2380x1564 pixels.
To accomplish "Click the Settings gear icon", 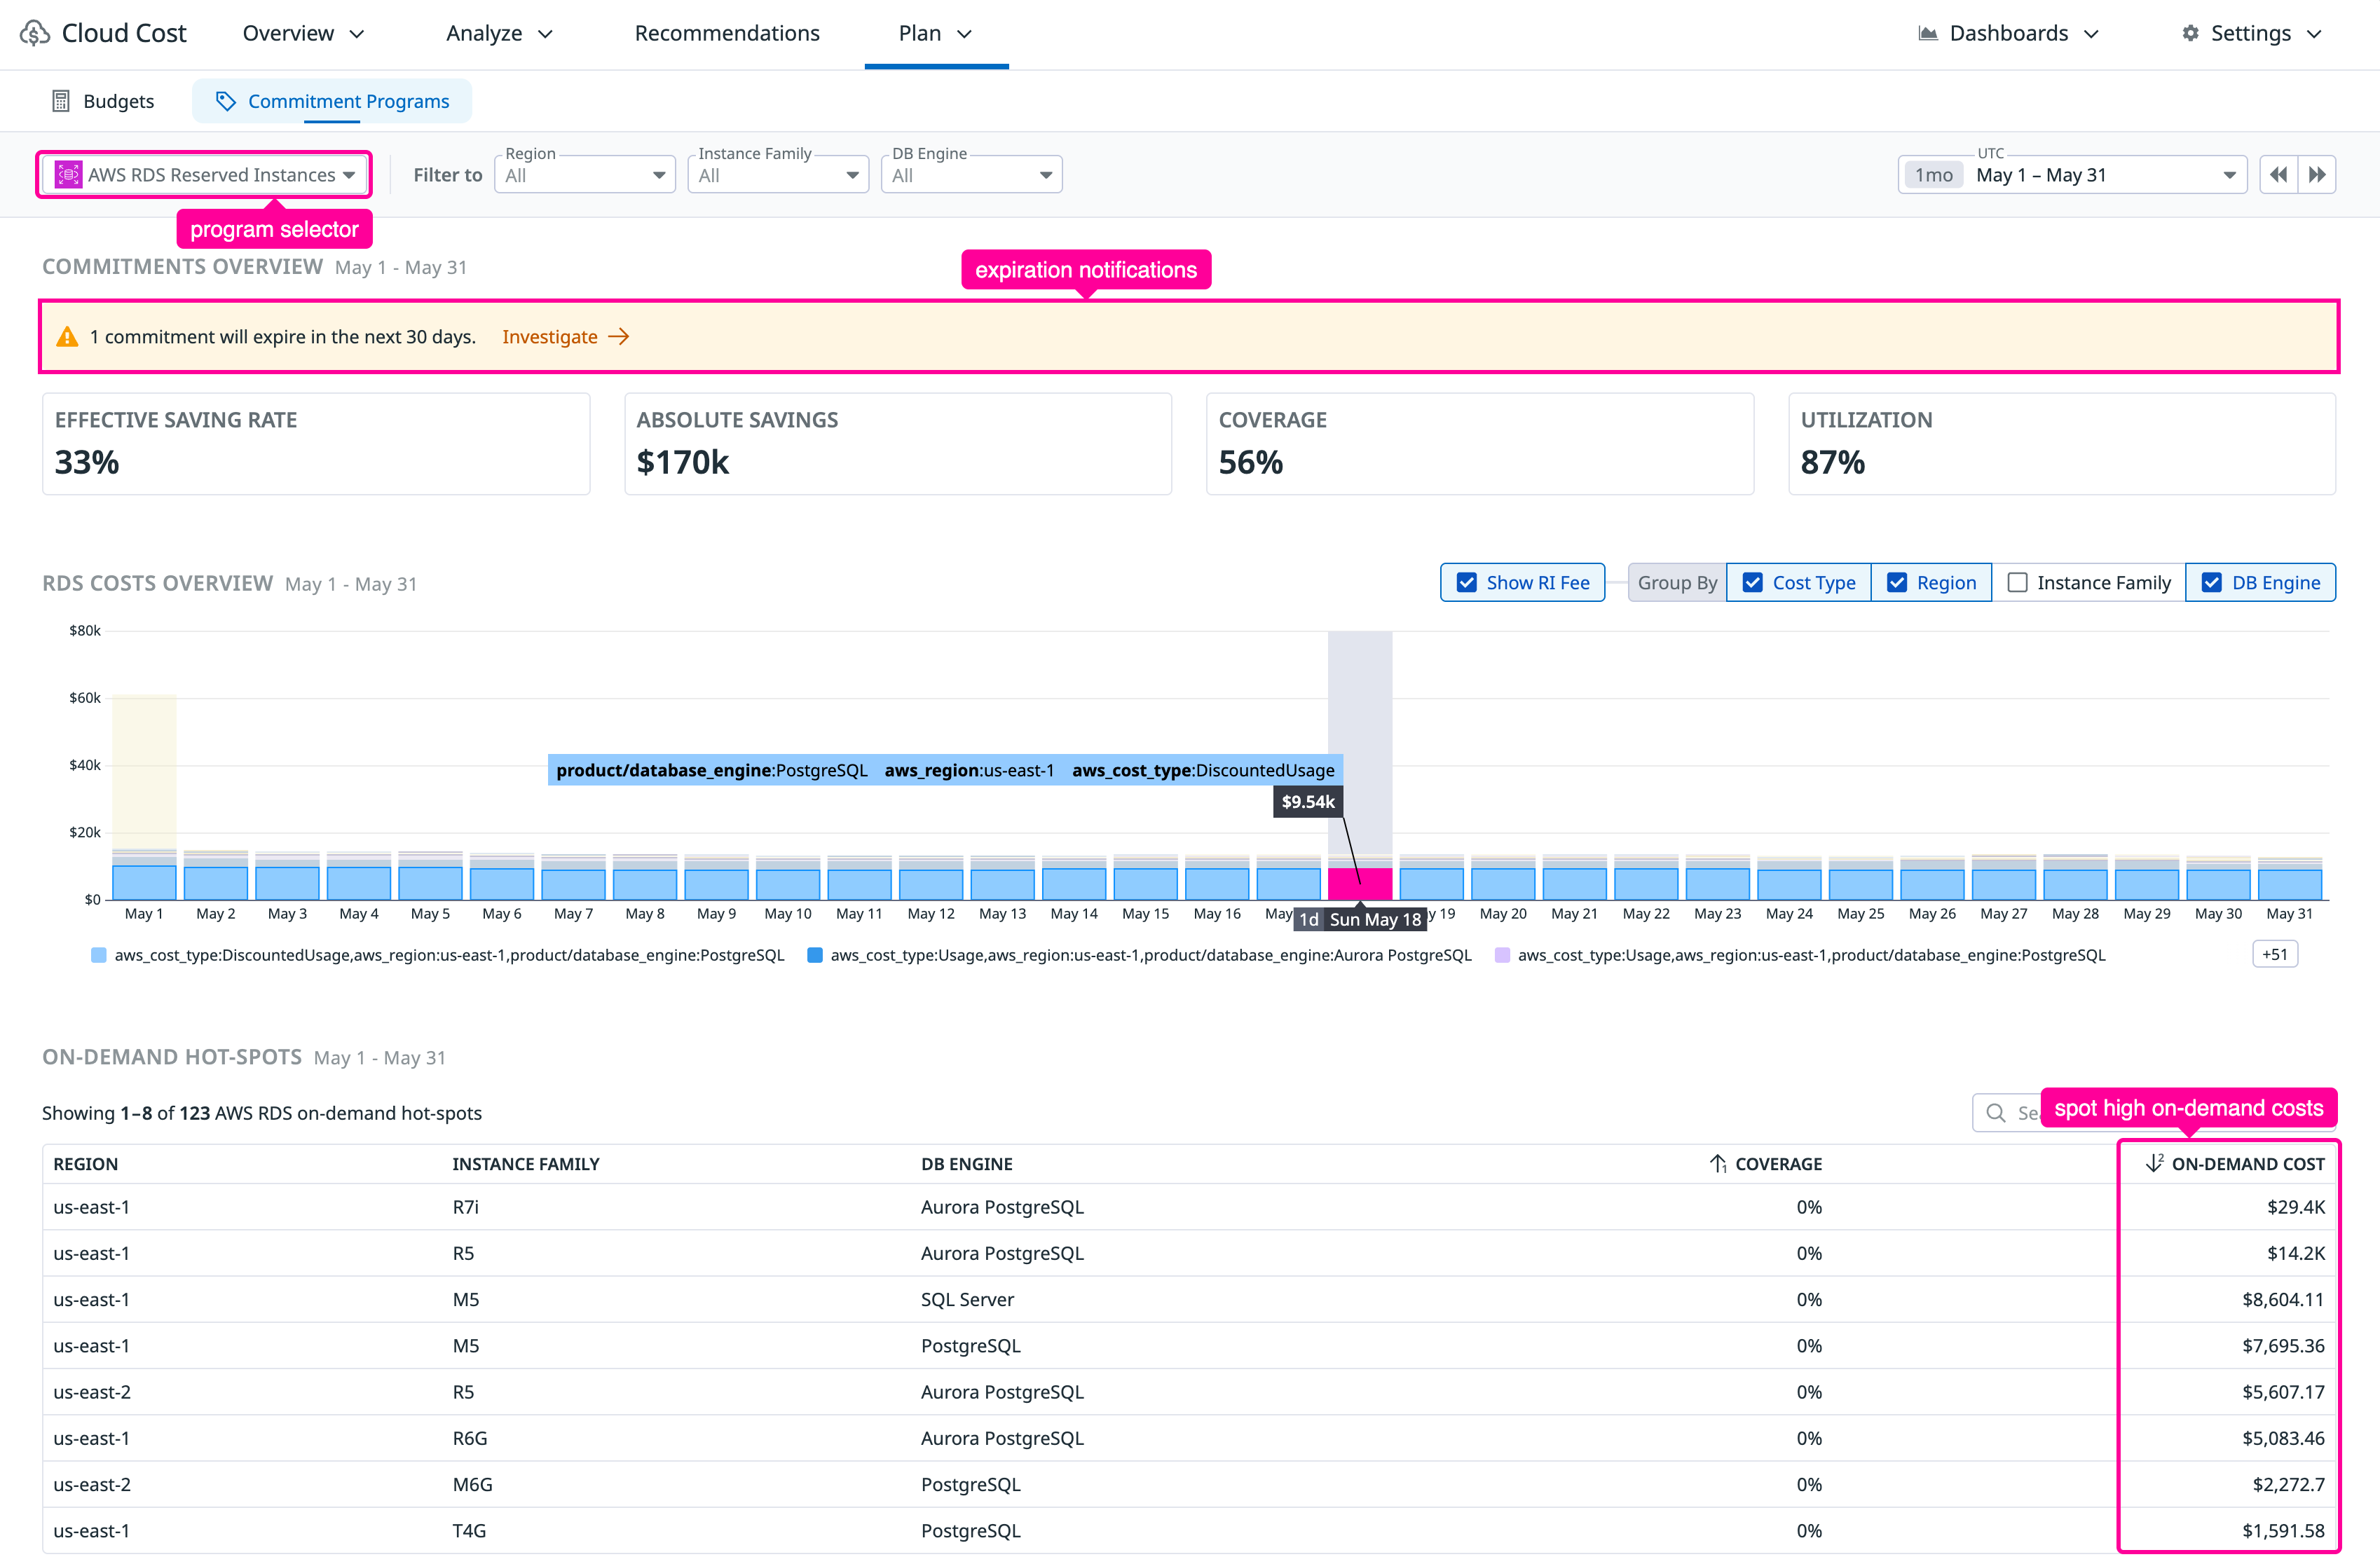I will point(2190,33).
